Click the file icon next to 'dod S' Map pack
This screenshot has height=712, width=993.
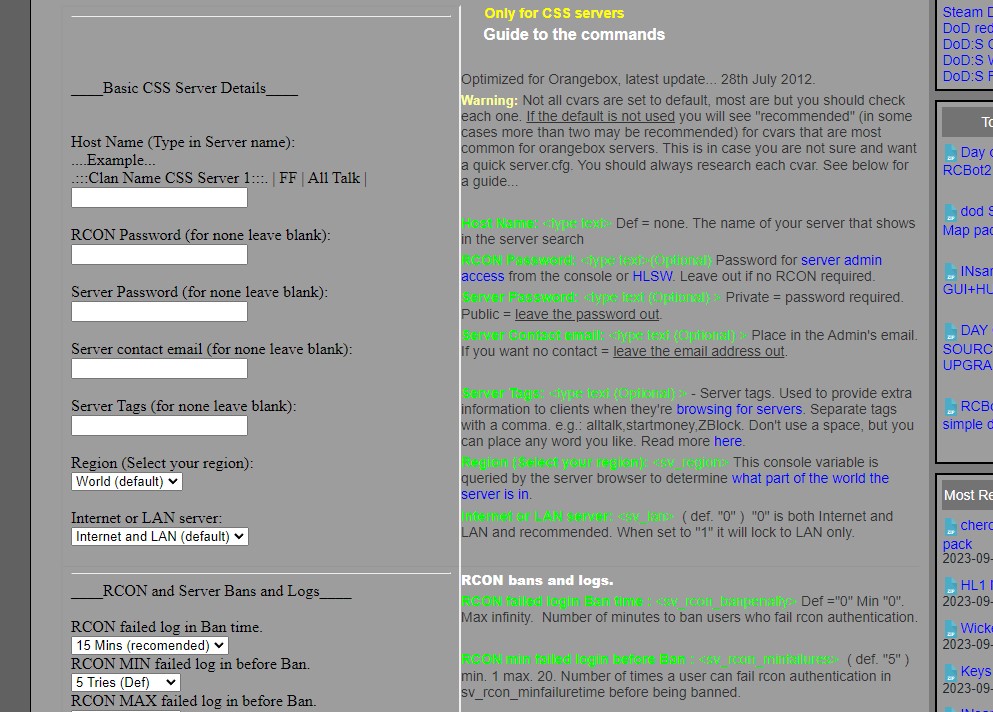pyautogui.click(x=950, y=212)
